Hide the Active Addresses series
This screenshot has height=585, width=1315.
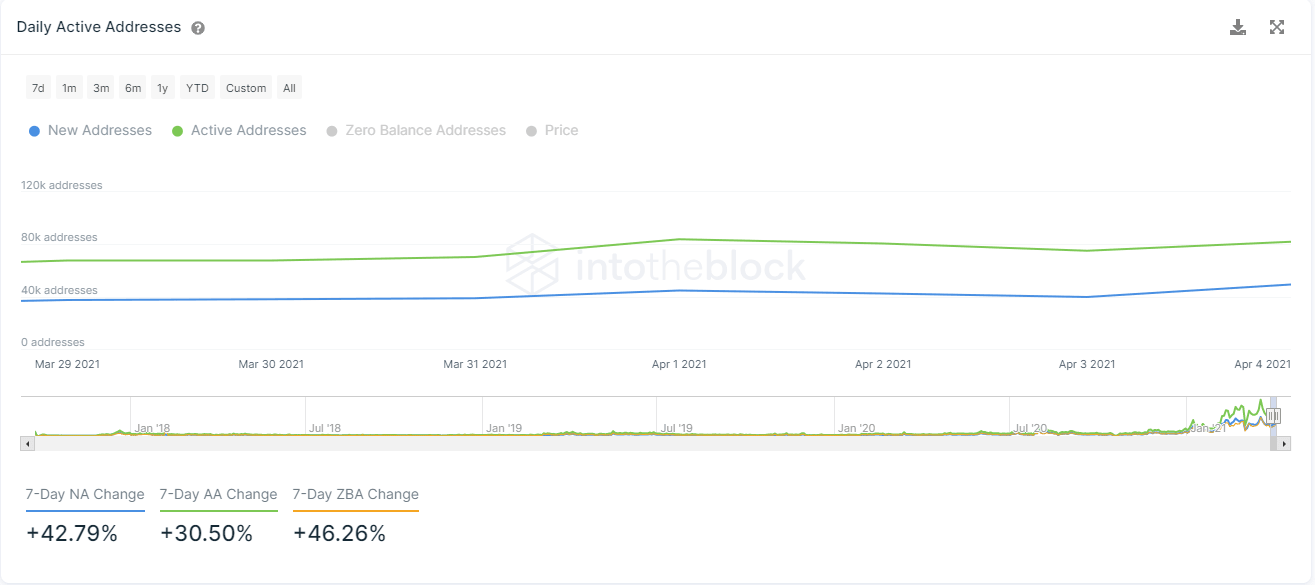pos(239,130)
